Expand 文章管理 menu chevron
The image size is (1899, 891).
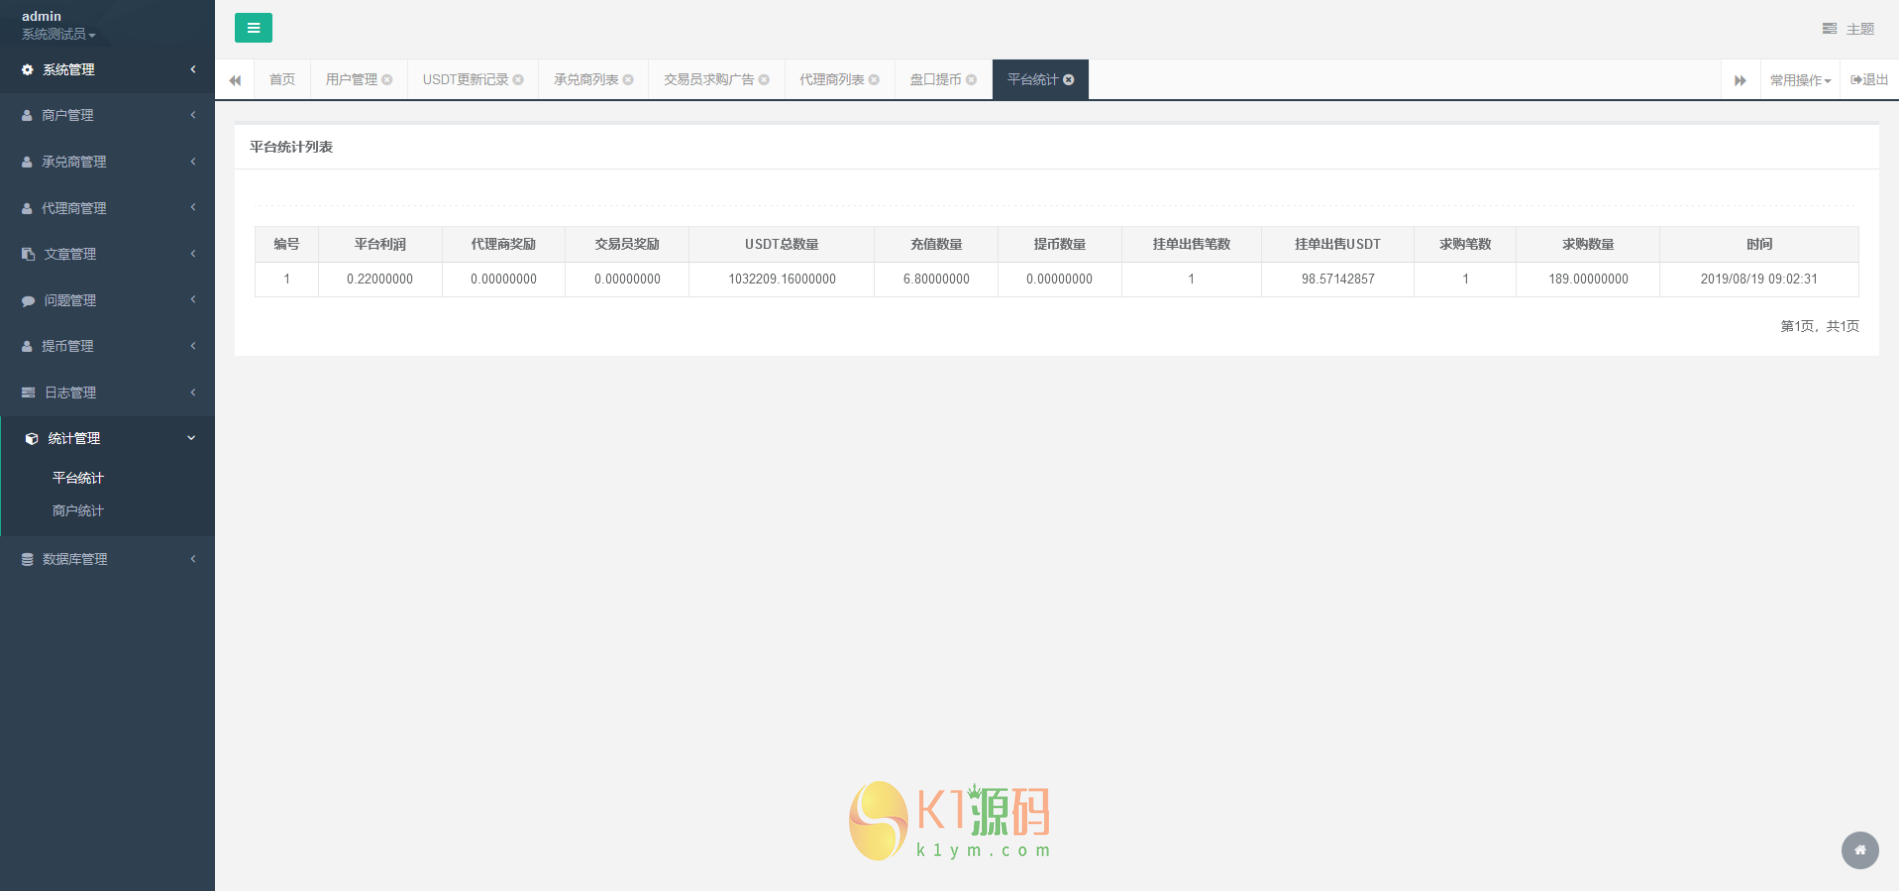point(193,253)
